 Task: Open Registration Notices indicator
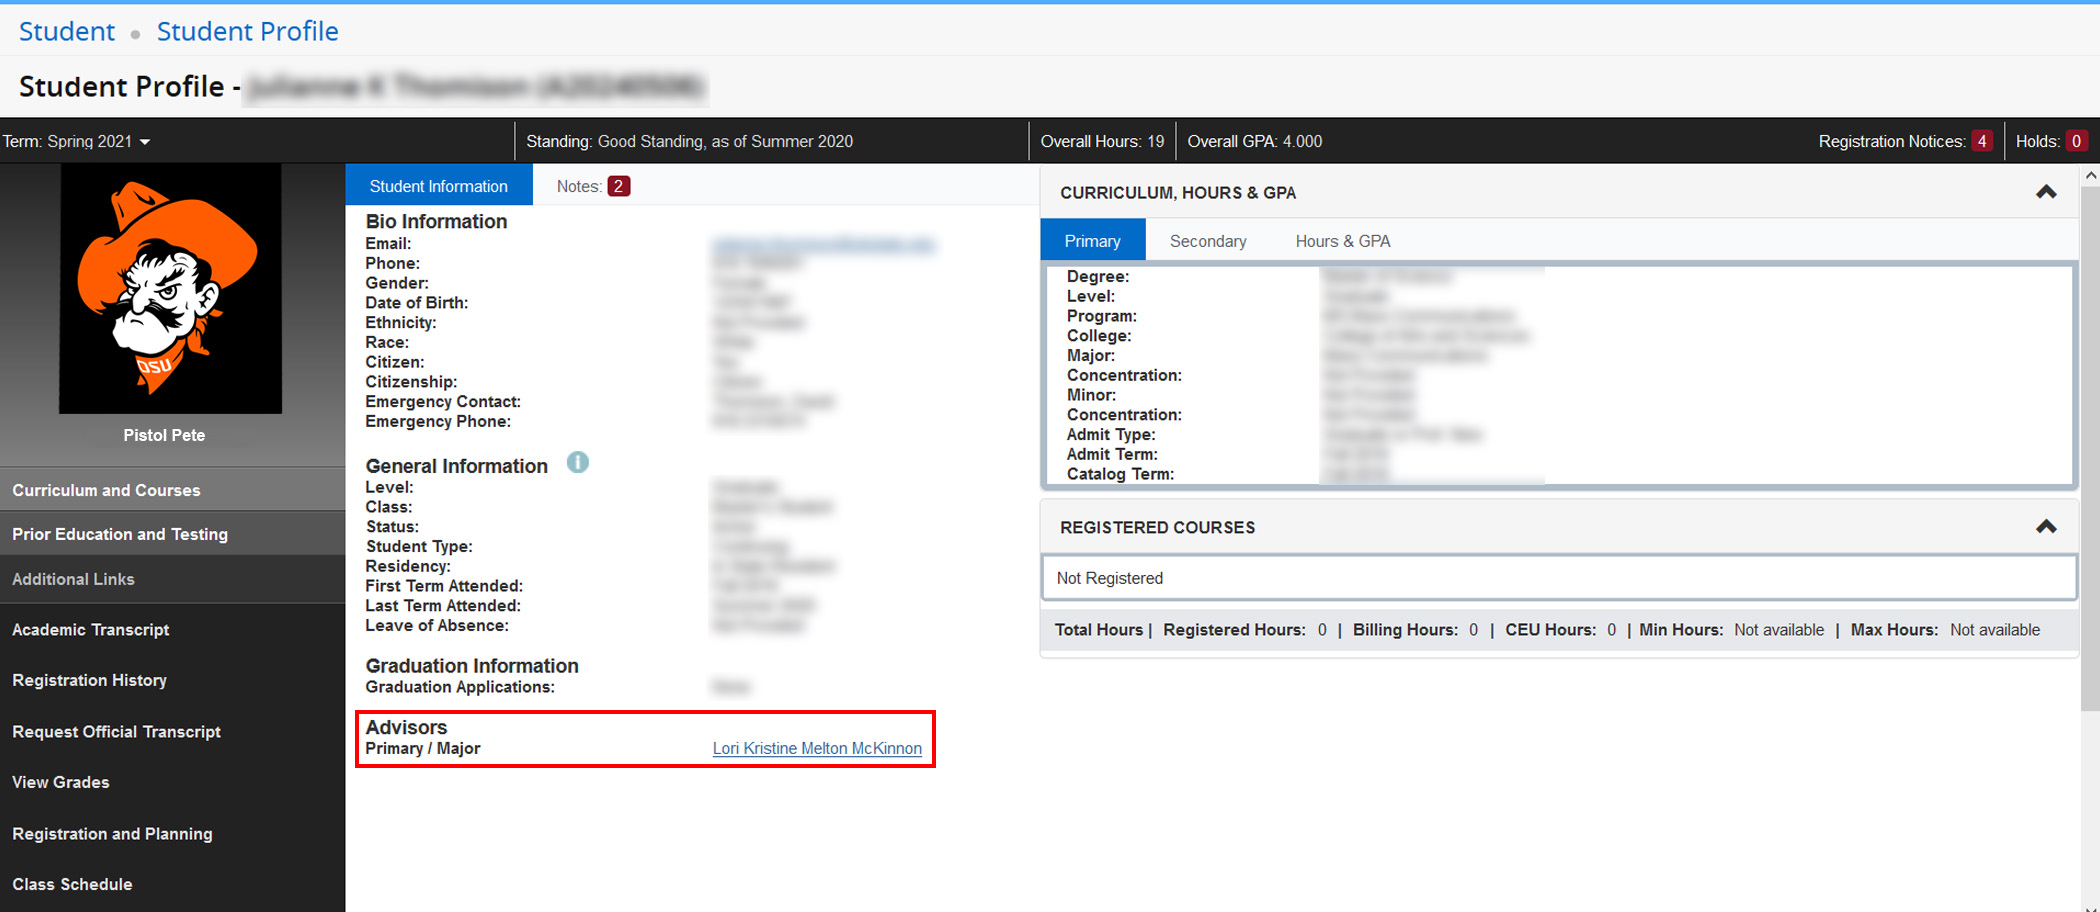pos(1982,141)
